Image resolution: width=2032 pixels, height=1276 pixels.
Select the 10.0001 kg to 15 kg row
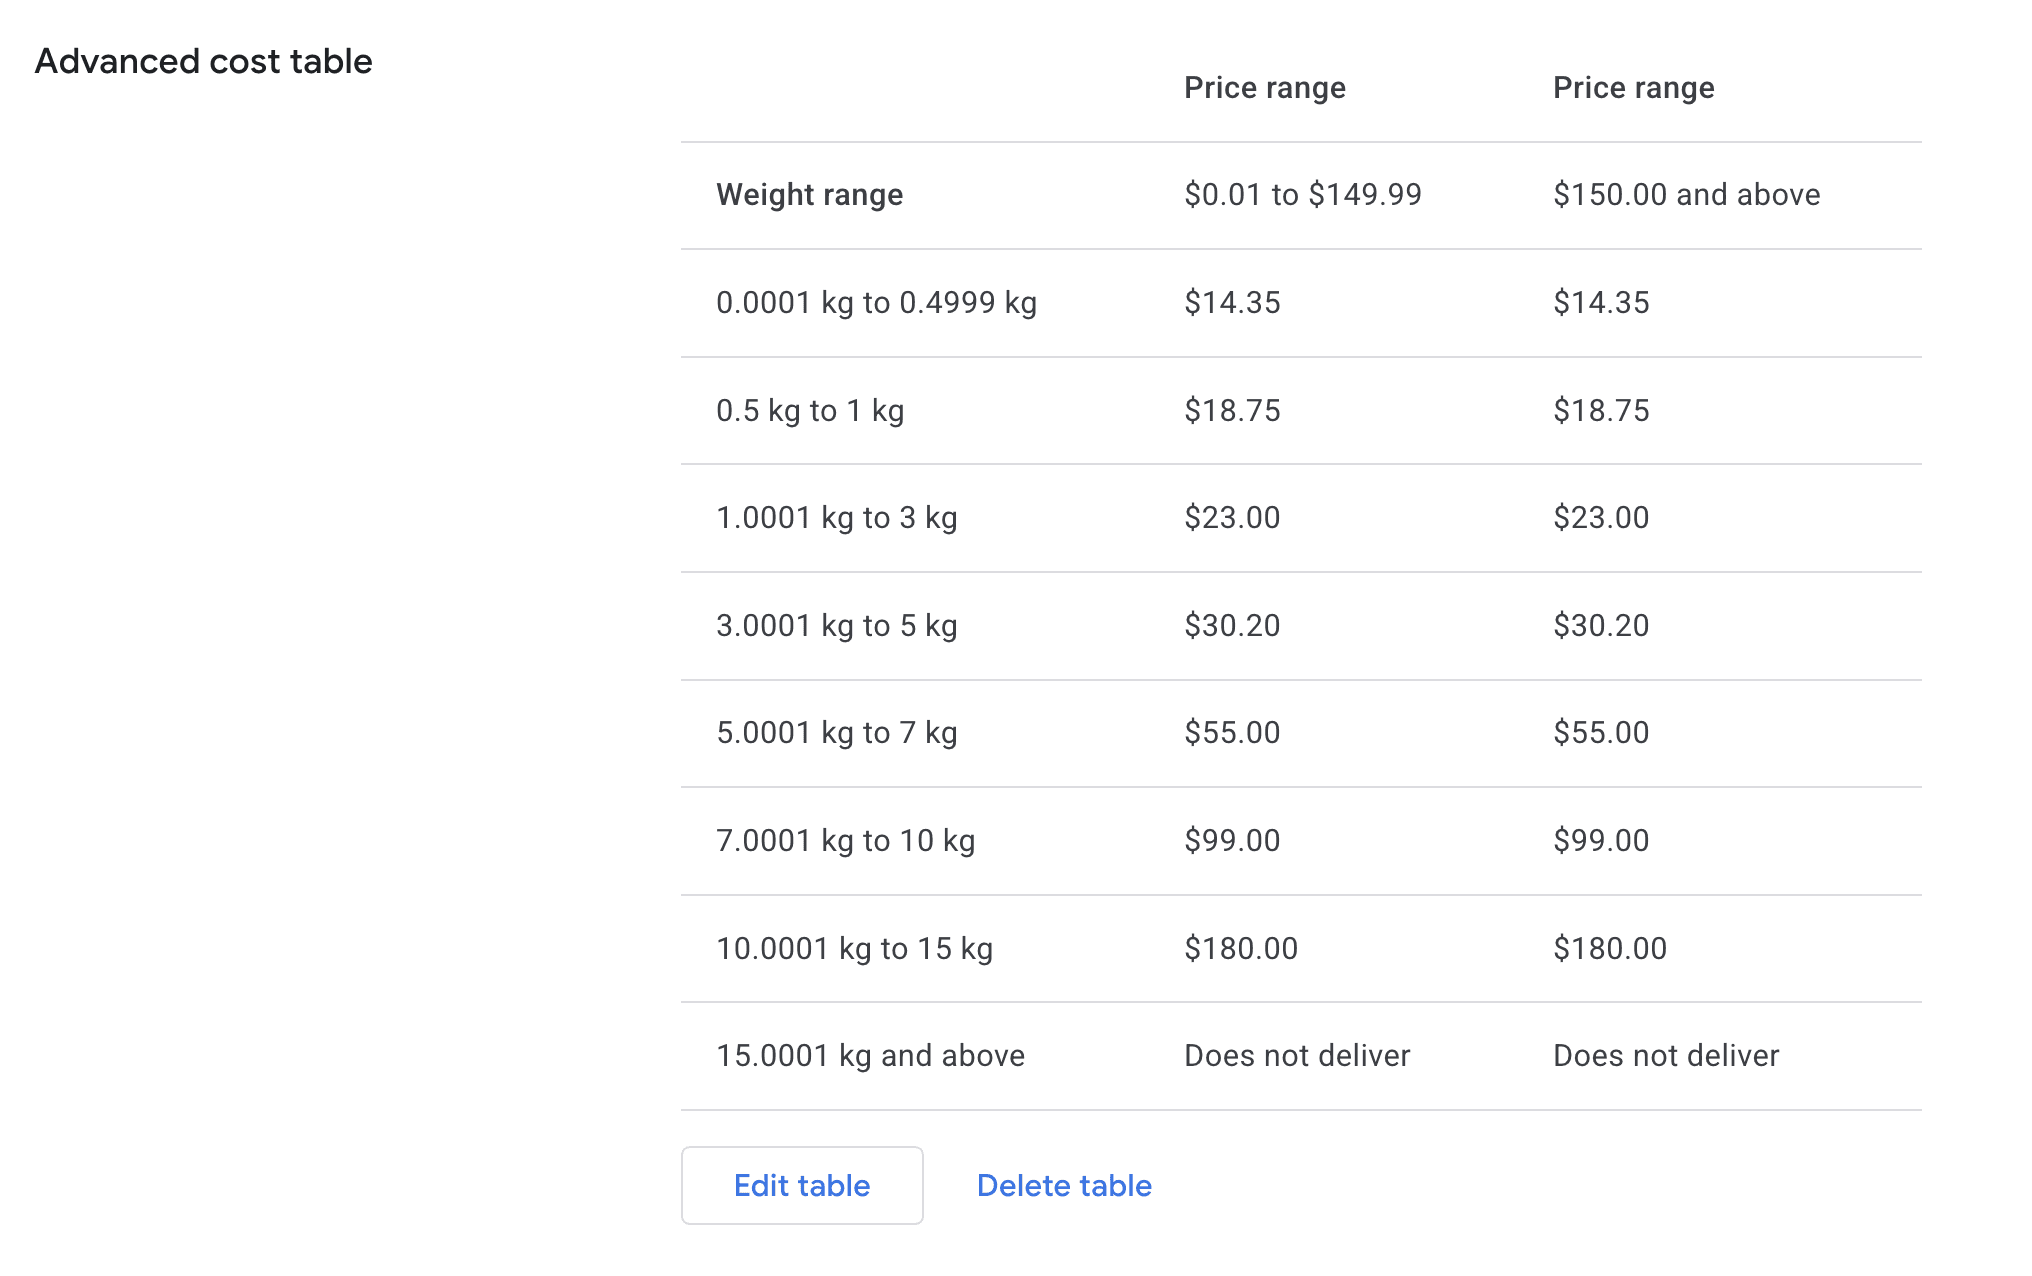[x=854, y=948]
